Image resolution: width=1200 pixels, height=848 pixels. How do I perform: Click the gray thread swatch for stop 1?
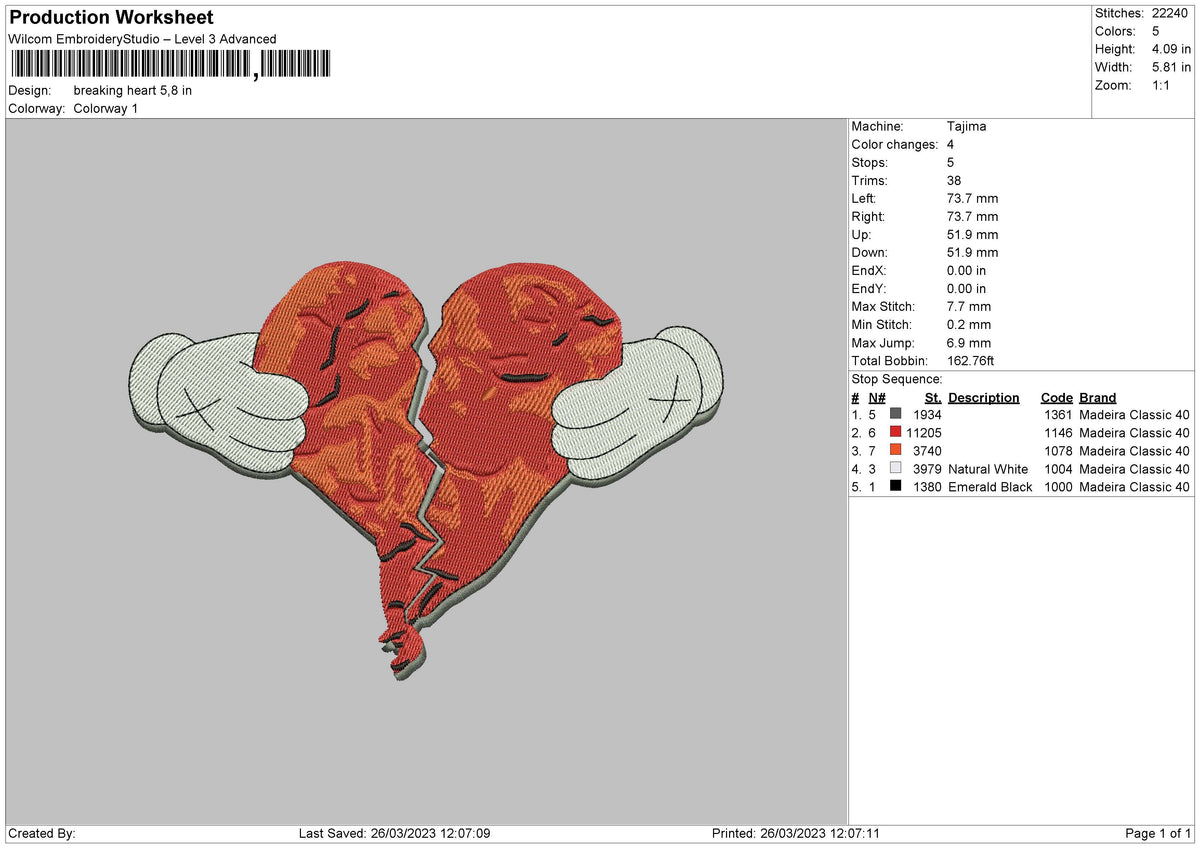[895, 414]
